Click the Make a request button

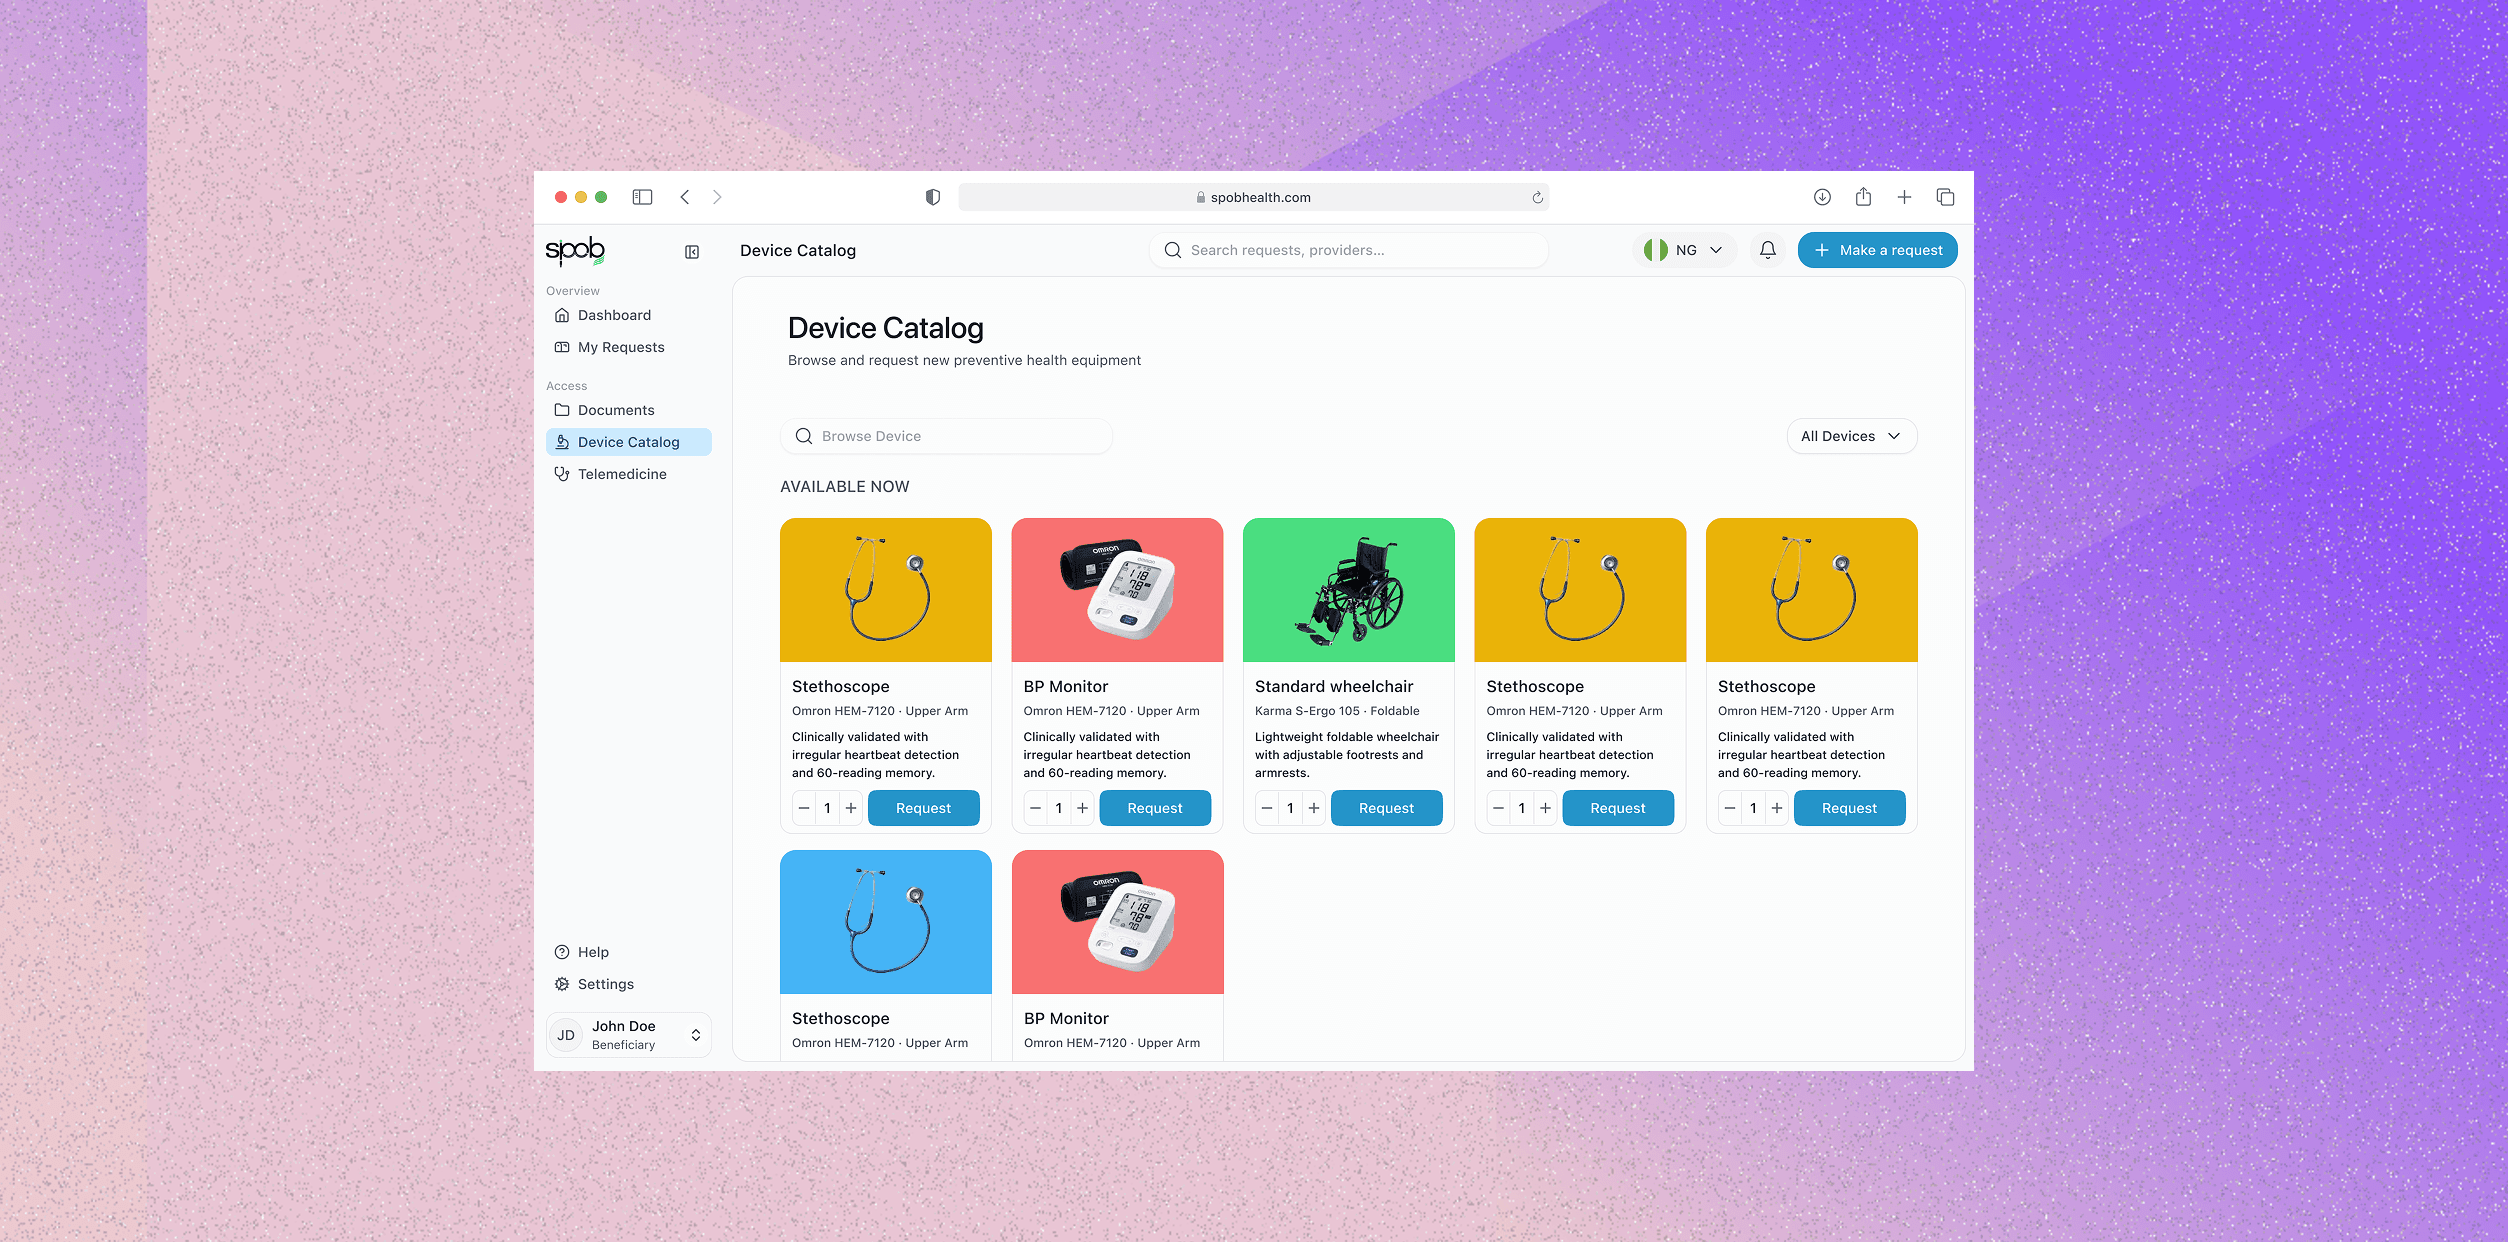click(x=1877, y=250)
